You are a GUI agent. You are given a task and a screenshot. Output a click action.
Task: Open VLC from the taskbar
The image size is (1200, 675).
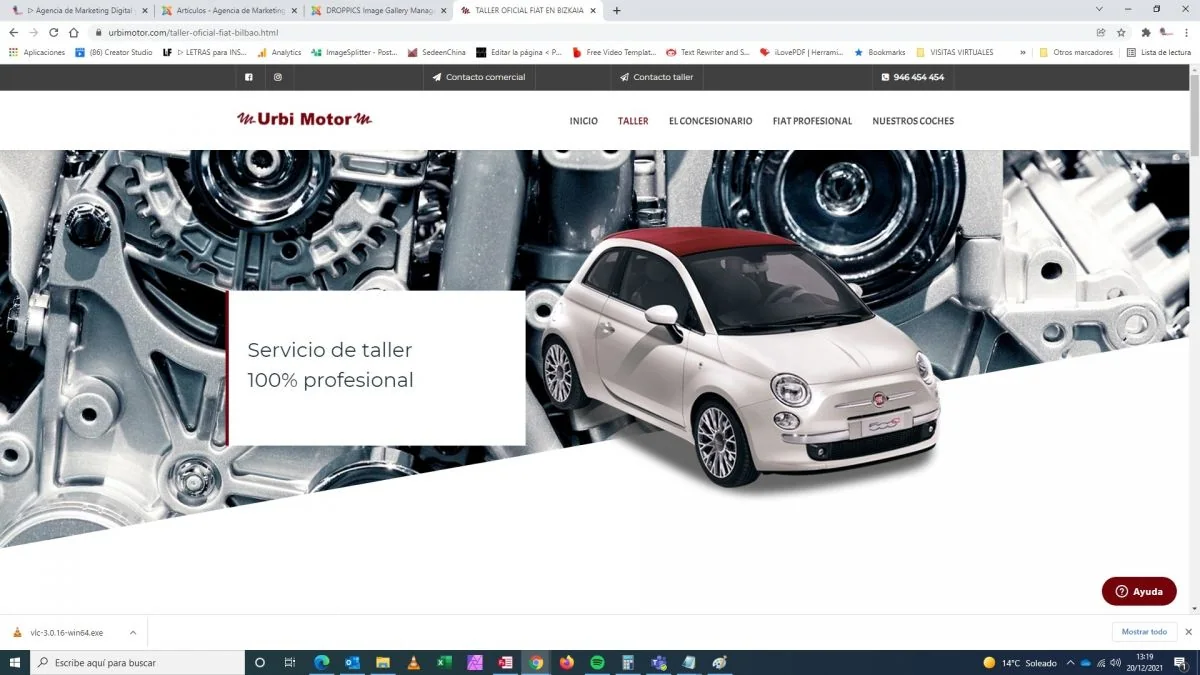pyautogui.click(x=414, y=662)
